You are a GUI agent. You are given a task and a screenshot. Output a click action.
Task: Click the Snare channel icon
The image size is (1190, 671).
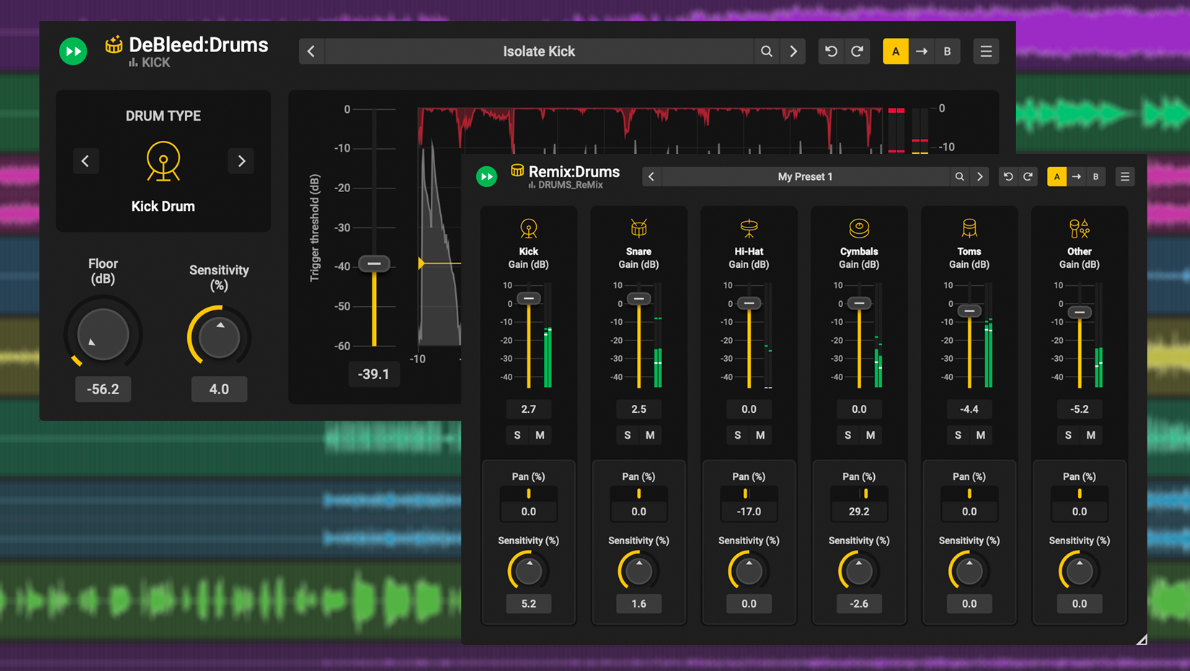pyautogui.click(x=639, y=228)
